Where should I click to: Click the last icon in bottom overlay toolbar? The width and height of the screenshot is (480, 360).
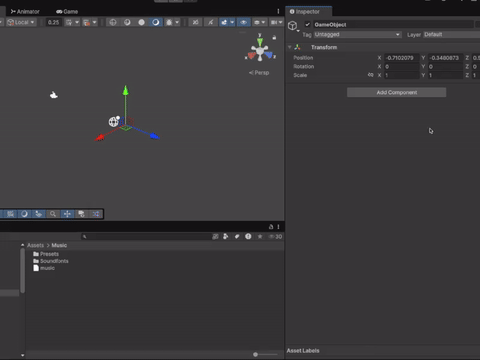pyautogui.click(x=96, y=214)
